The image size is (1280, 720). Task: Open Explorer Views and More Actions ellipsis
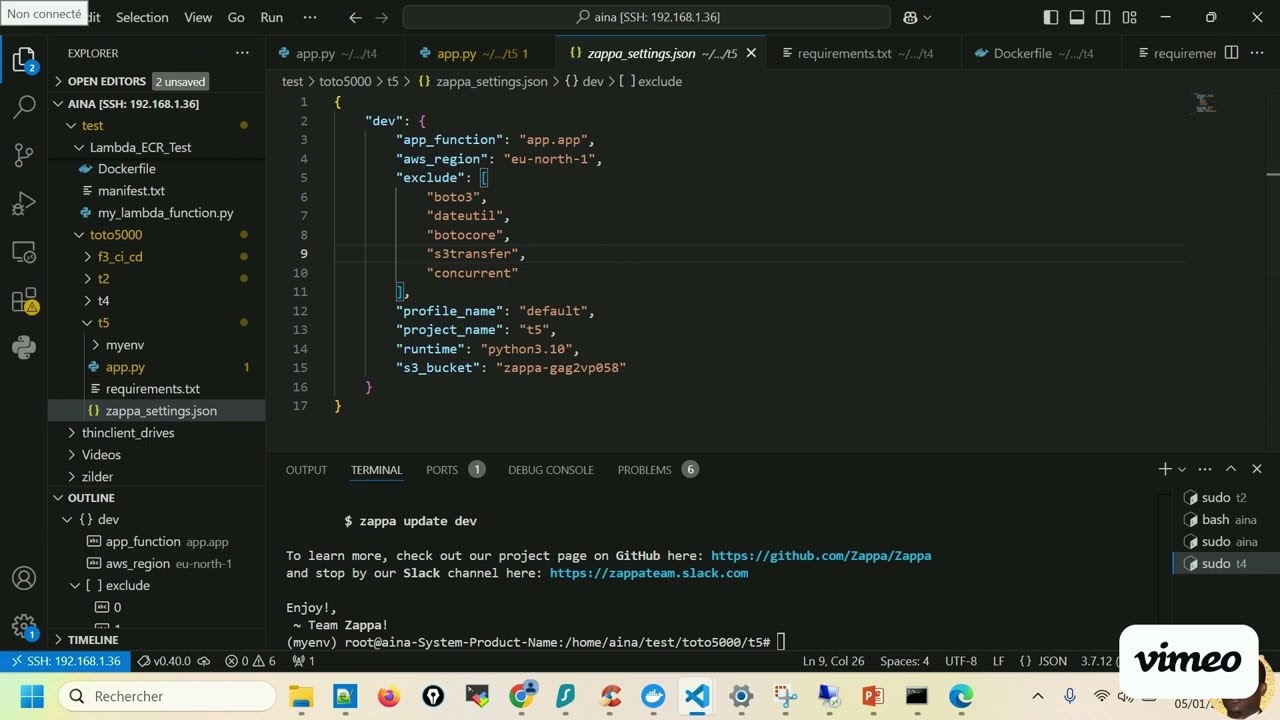coord(242,53)
